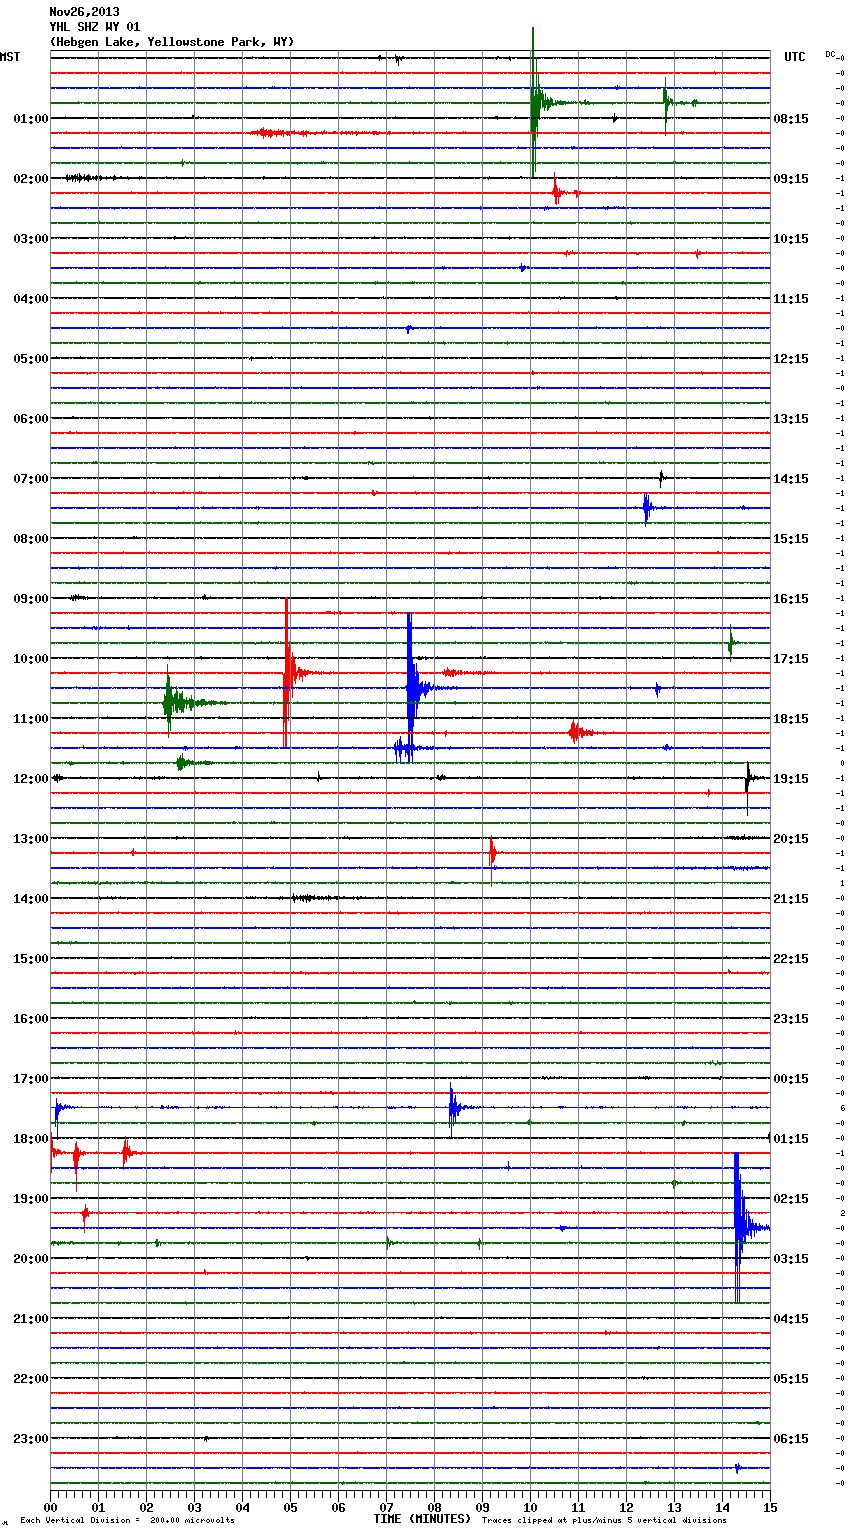This screenshot has height=1534, width=850.
Task: Select the 06:15 UTC time label
Action: [791, 1438]
